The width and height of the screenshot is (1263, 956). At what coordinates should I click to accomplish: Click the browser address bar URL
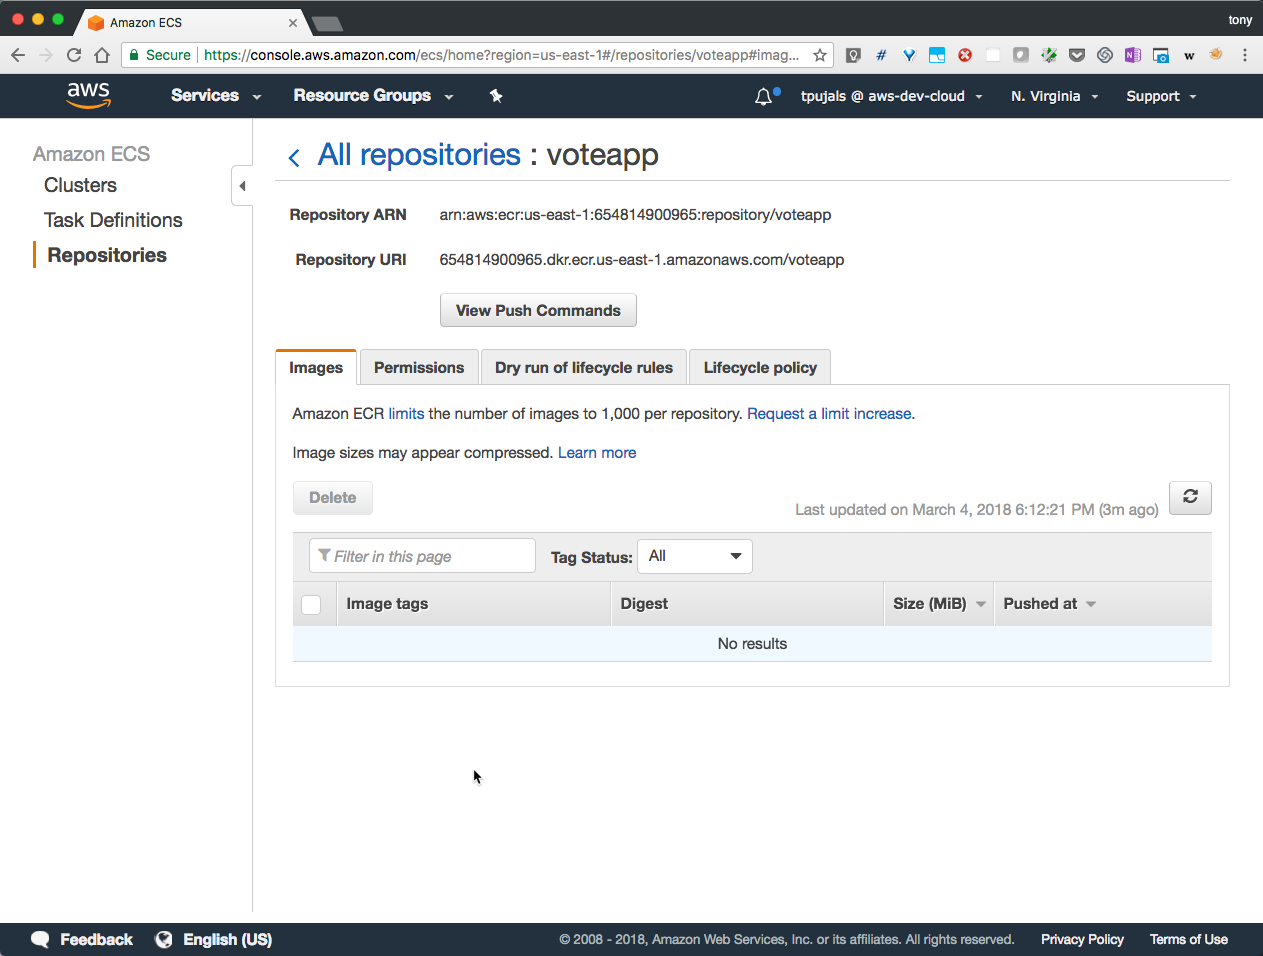point(501,55)
